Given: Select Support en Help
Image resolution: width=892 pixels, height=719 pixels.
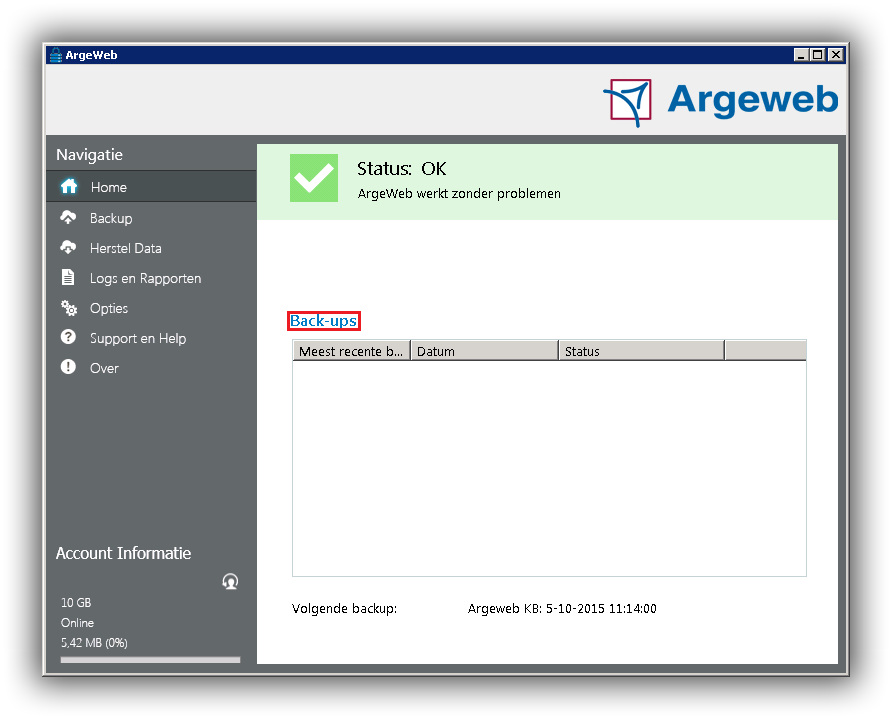Looking at the screenshot, I should tap(151, 338).
